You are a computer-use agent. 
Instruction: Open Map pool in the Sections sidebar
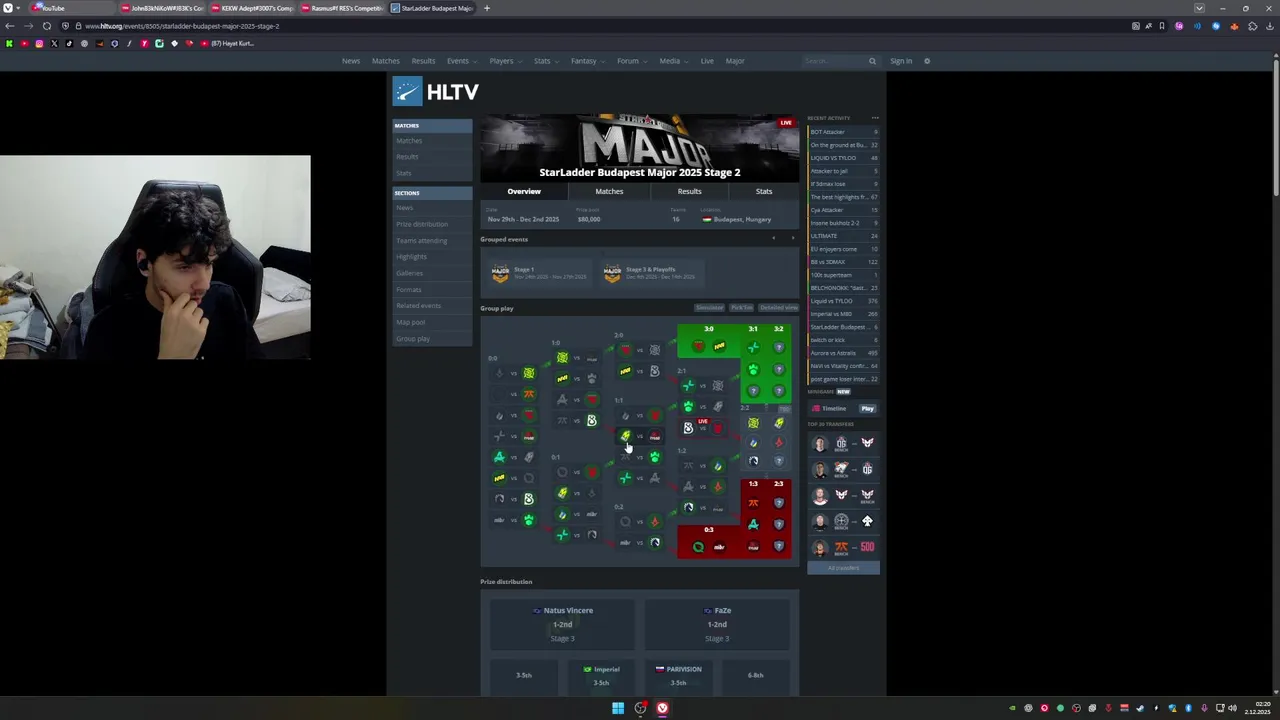pos(411,322)
